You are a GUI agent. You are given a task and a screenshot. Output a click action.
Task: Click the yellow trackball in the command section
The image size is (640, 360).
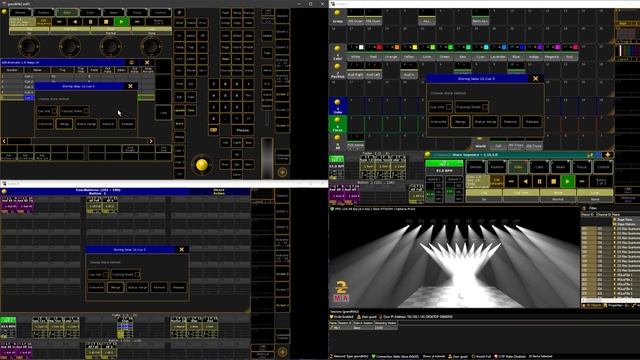[202, 165]
